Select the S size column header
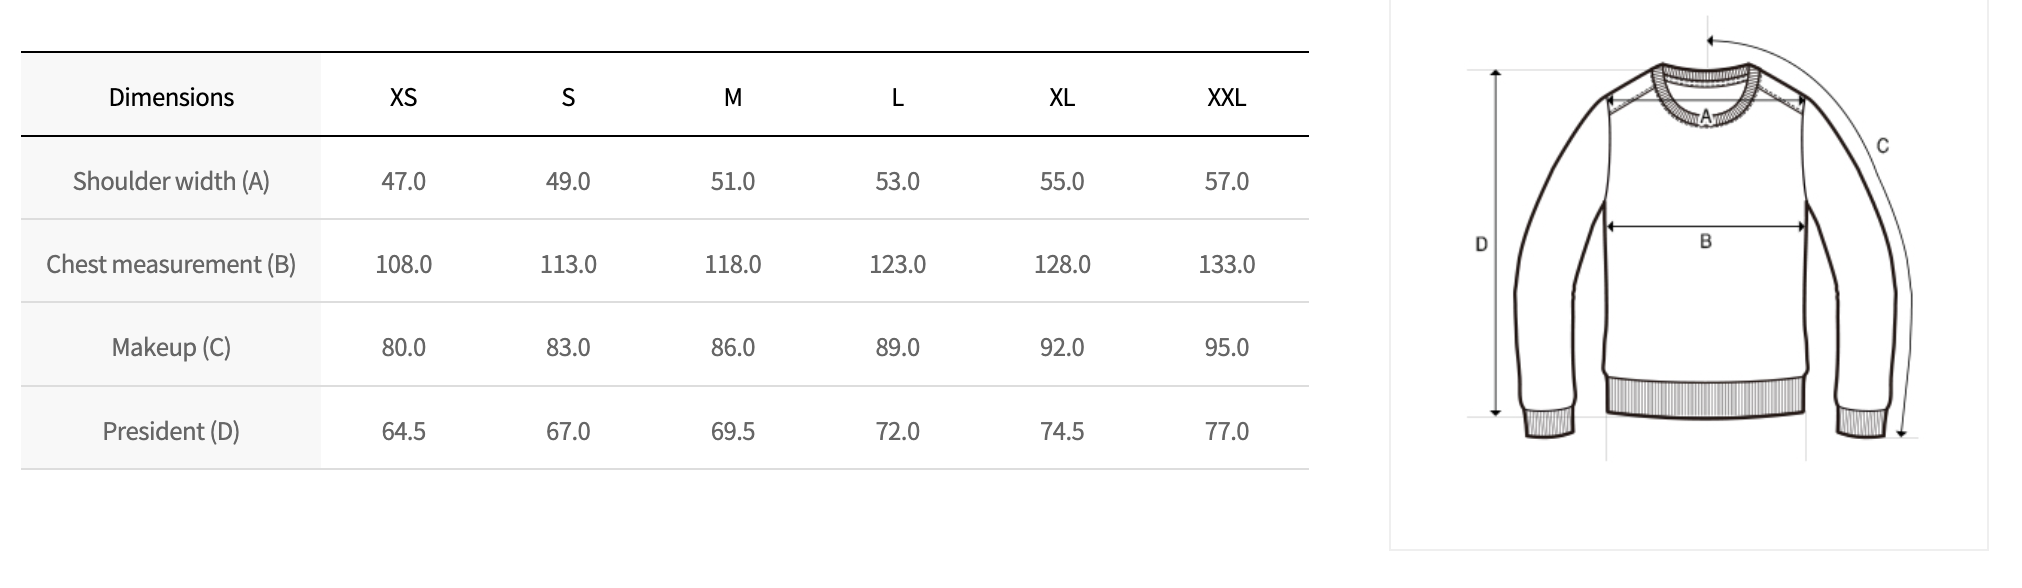Image resolution: width=2022 pixels, height=588 pixels. pyautogui.click(x=568, y=97)
